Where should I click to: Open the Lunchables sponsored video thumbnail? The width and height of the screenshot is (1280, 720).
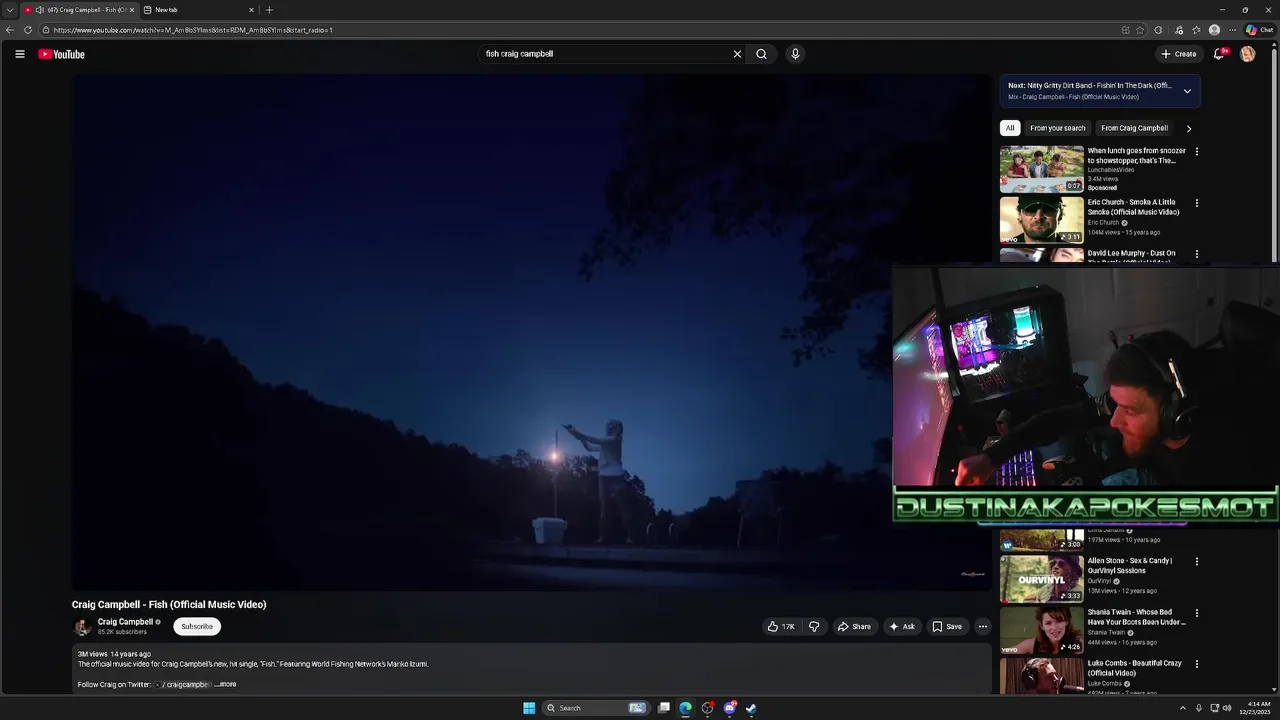[1042, 169]
